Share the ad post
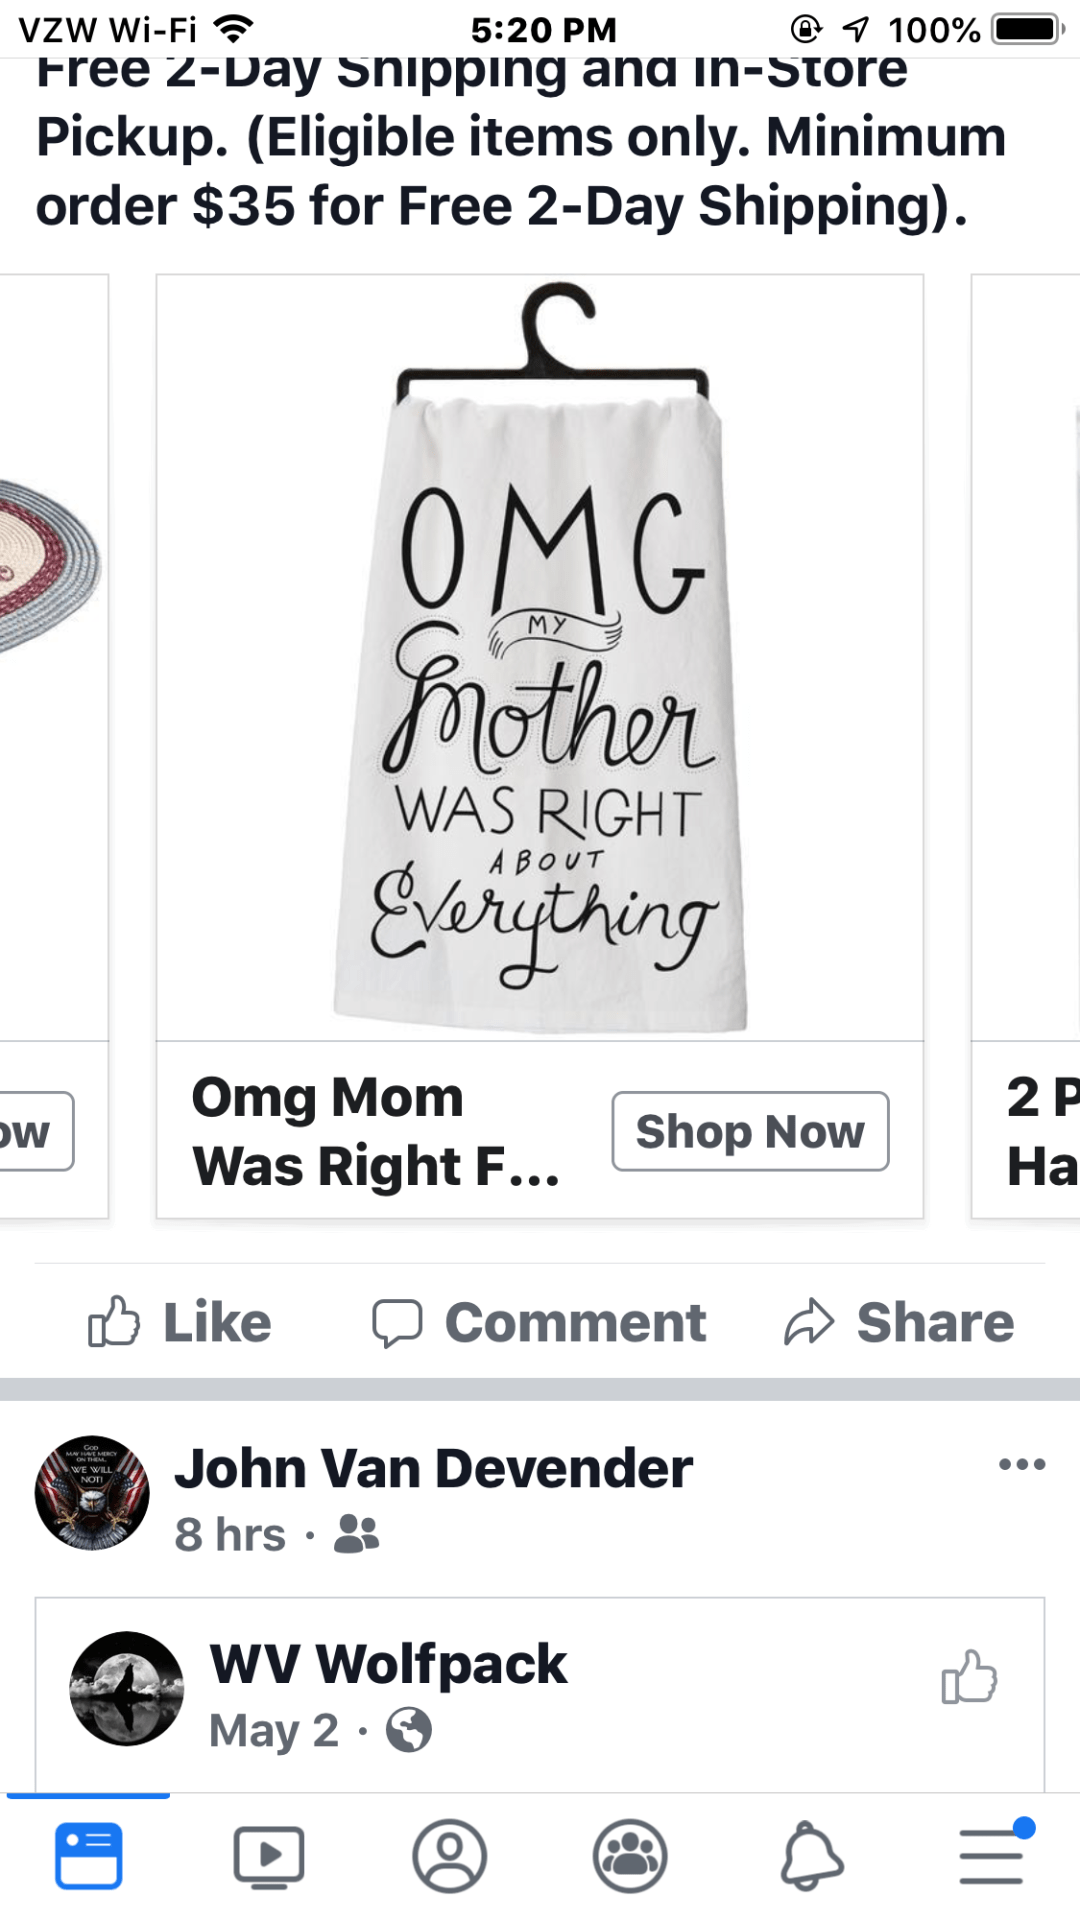1080x1920 pixels. (x=900, y=1322)
